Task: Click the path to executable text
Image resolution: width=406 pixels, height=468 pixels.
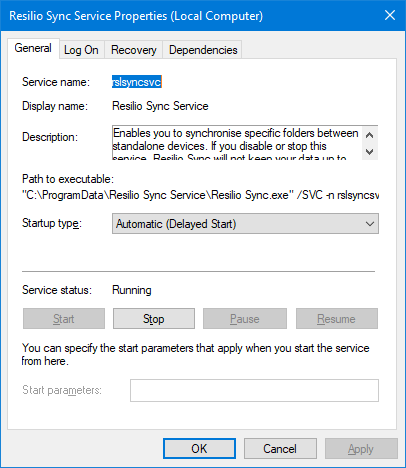Action: (200, 195)
